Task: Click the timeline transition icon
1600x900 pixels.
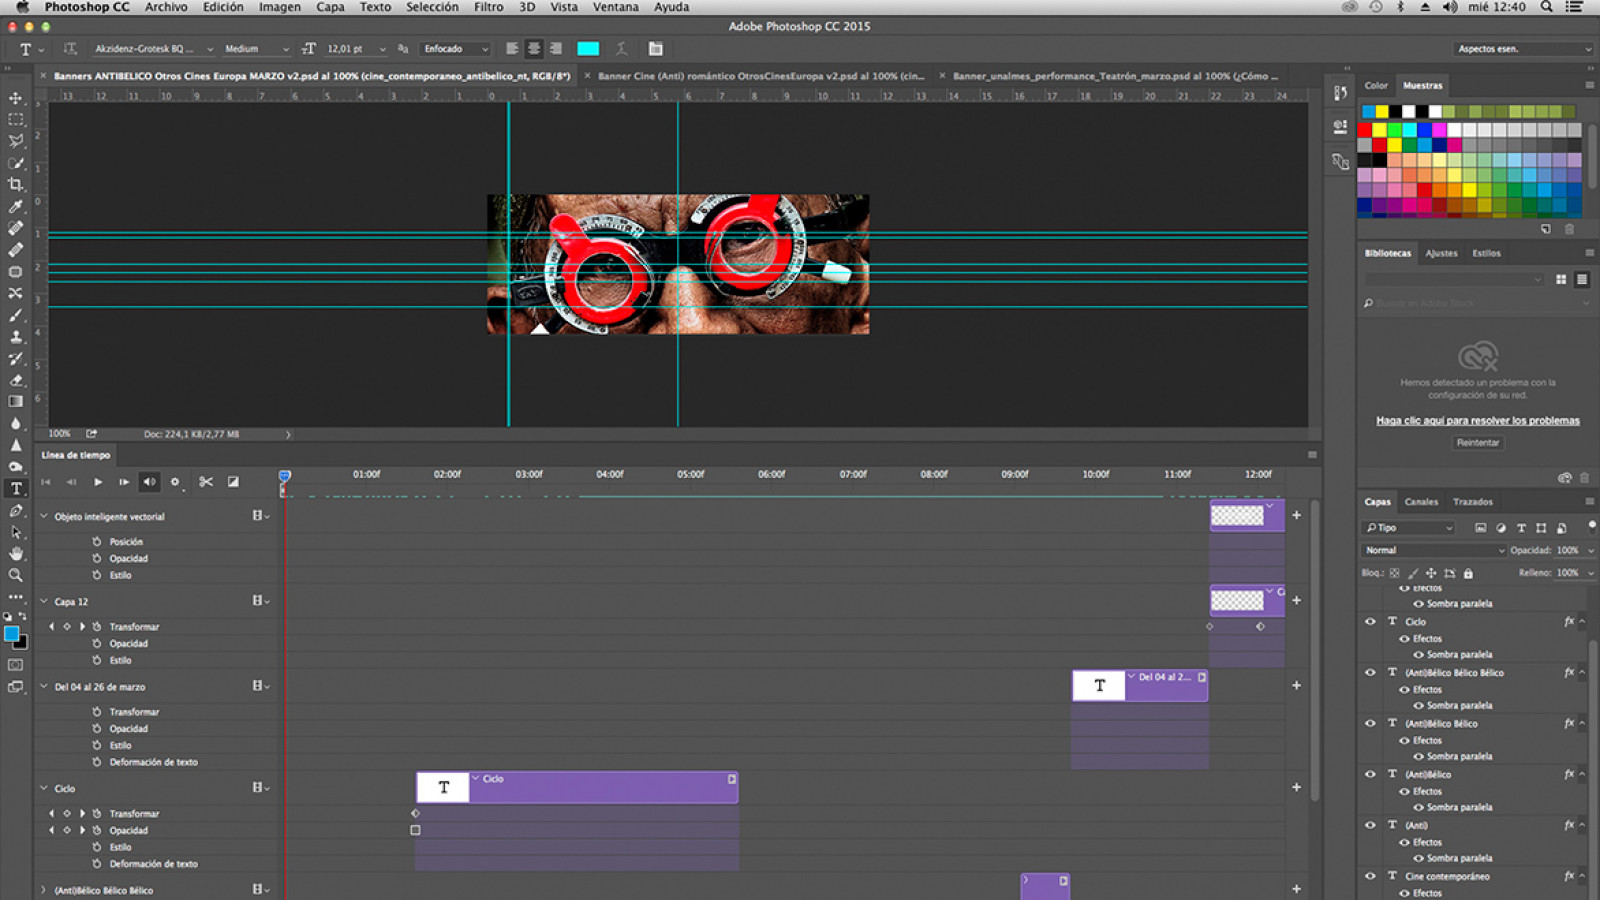Action: coord(233,482)
